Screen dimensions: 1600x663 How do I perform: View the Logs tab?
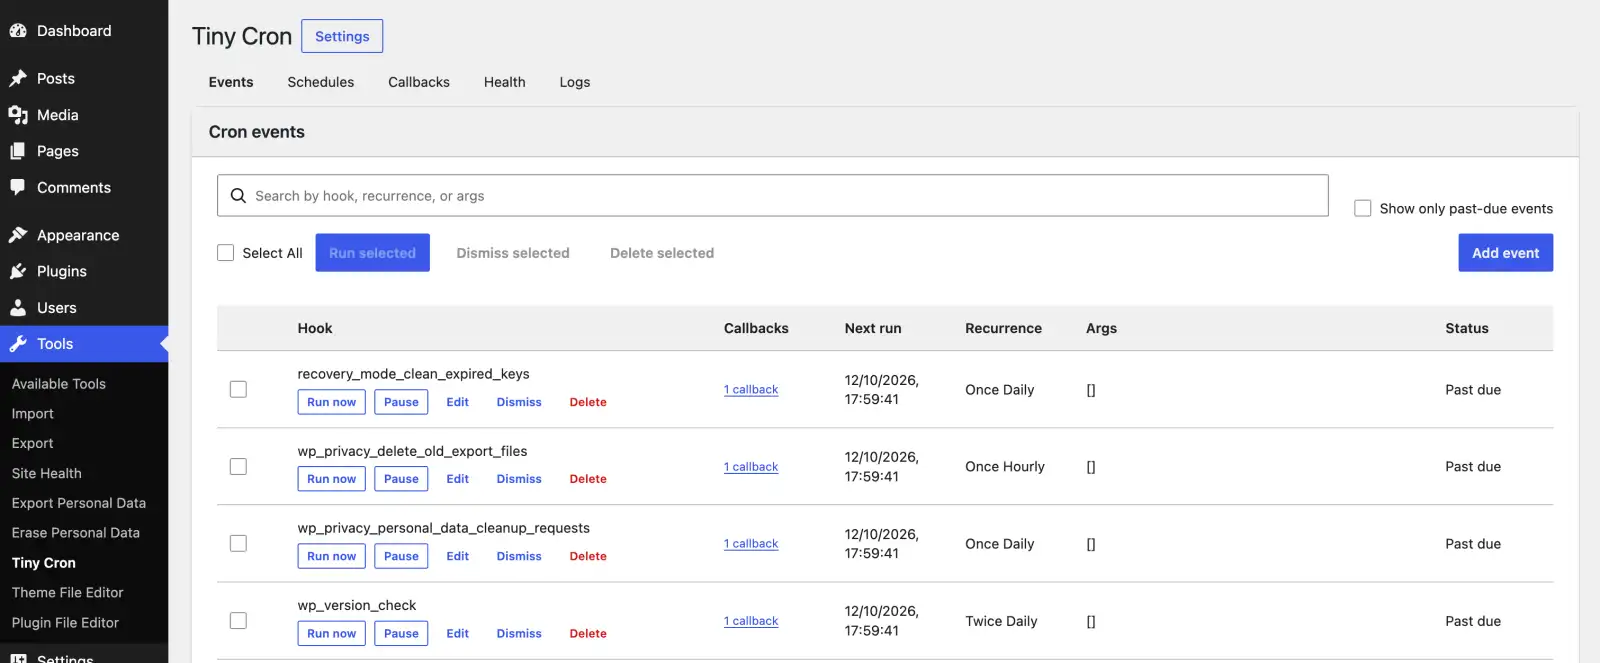pos(575,82)
